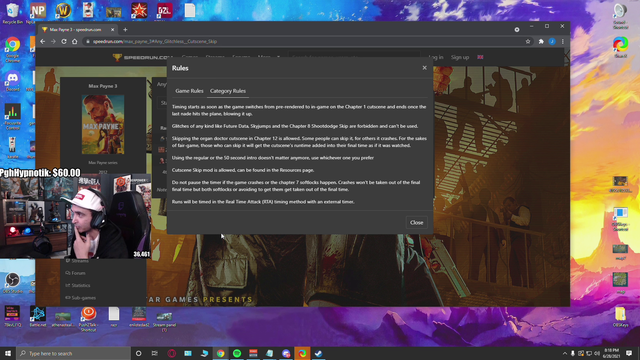640x360 pixels.
Task: Click the Speedrun.com trophy logo
Action: point(142,58)
